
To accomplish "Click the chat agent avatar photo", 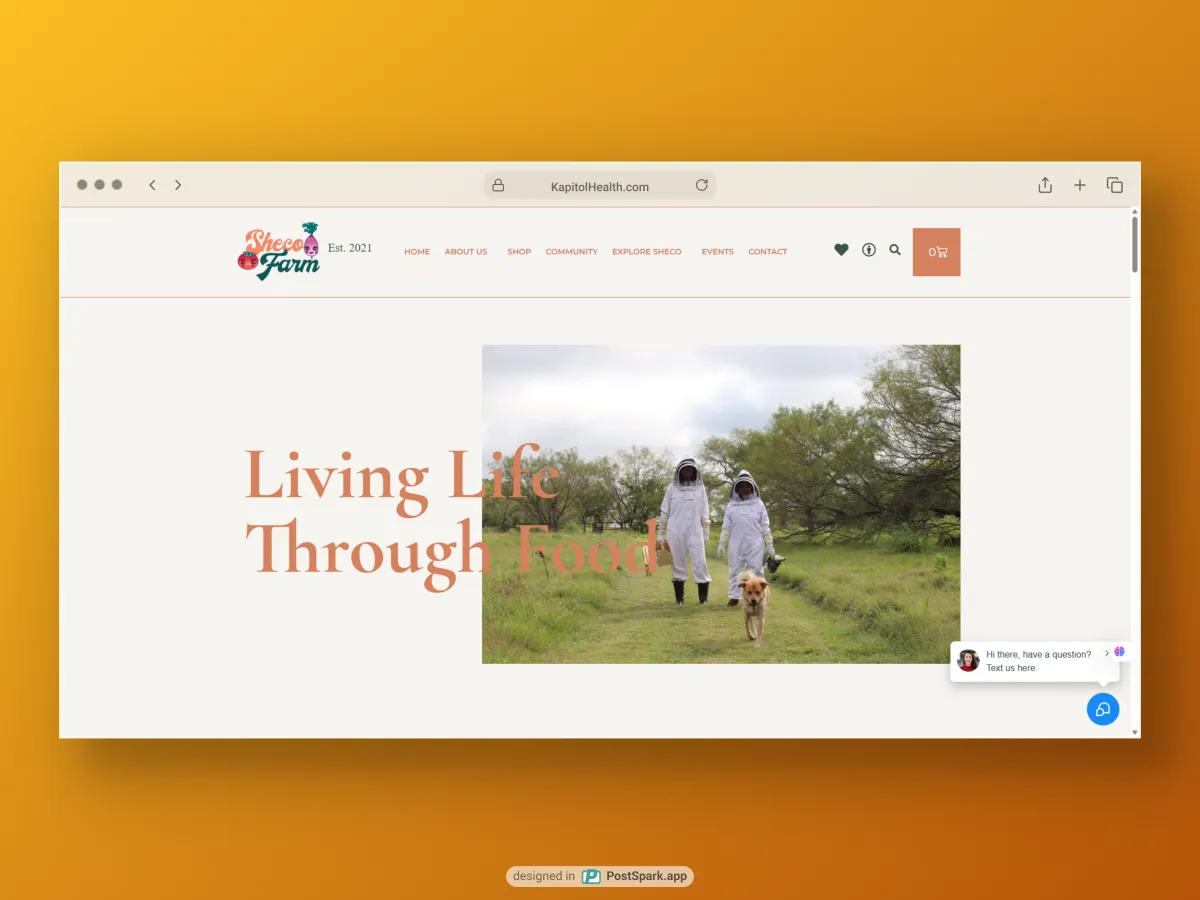I will pos(968,660).
